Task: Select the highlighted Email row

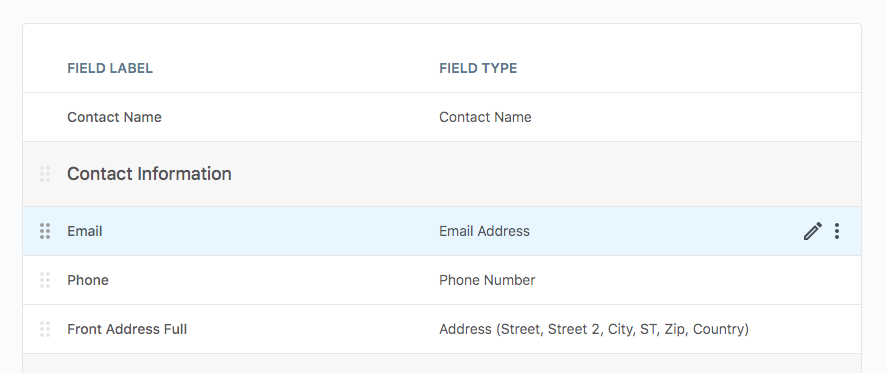Action: point(442,231)
